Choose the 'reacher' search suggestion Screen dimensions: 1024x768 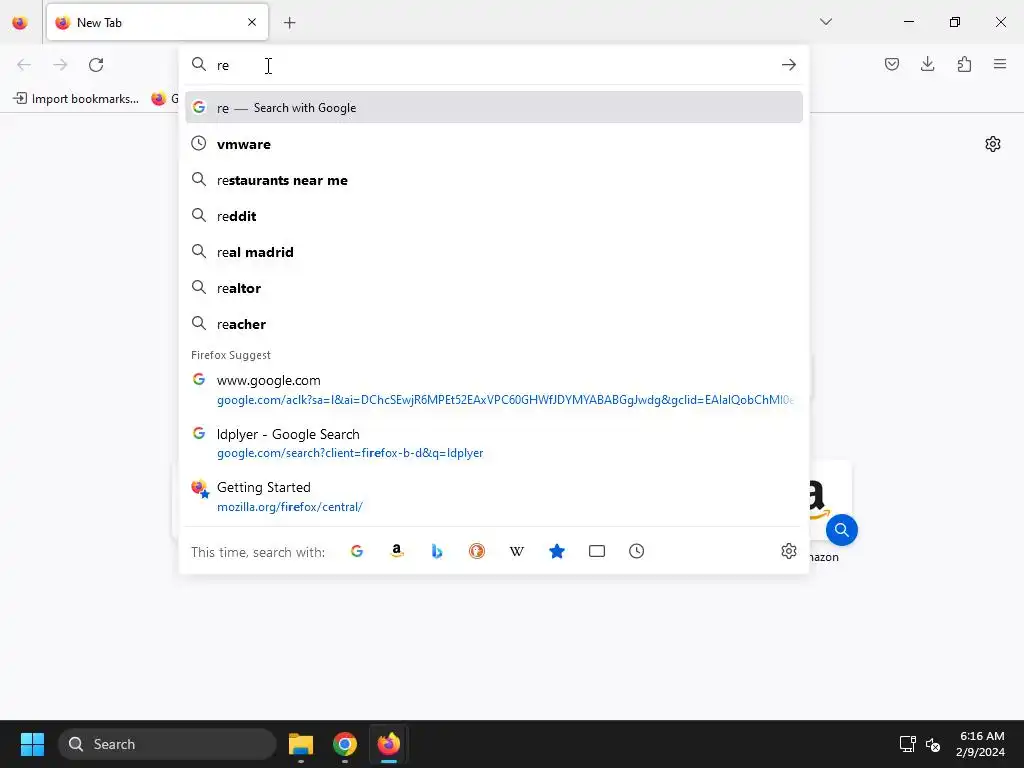click(494, 323)
